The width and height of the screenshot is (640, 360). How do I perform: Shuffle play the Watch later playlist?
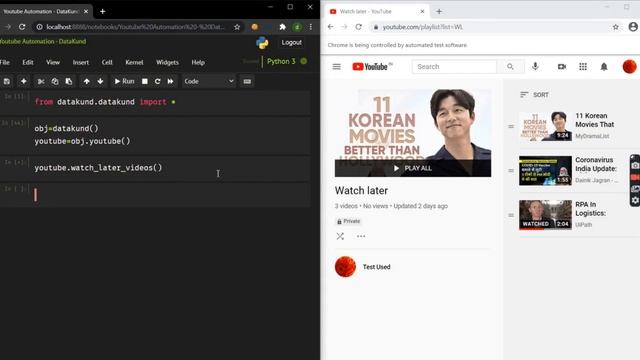[340, 236]
